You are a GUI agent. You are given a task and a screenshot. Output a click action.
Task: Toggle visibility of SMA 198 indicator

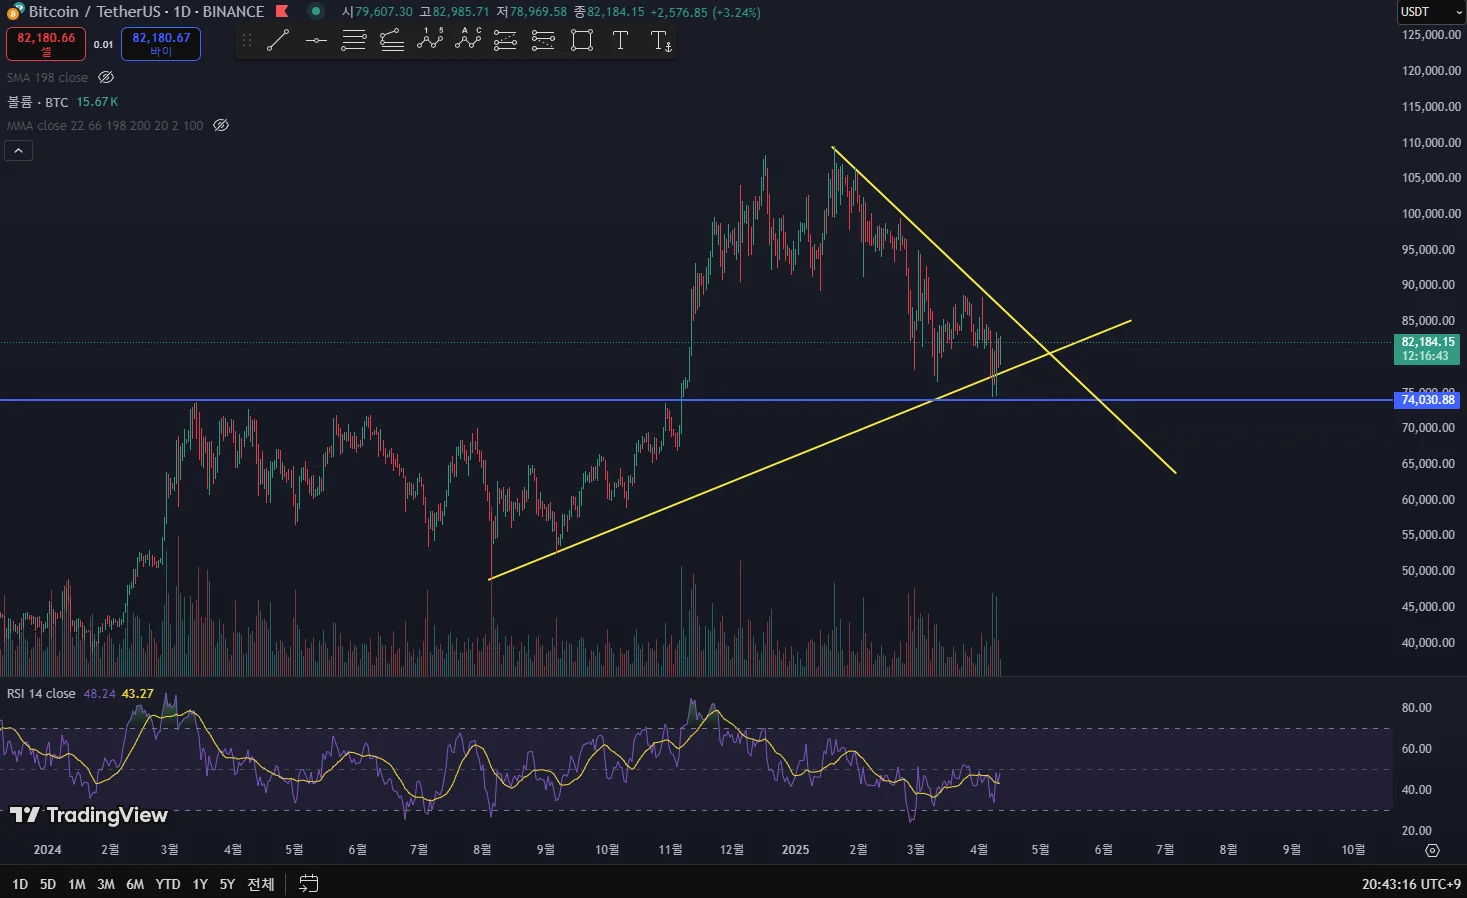pyautogui.click(x=106, y=77)
